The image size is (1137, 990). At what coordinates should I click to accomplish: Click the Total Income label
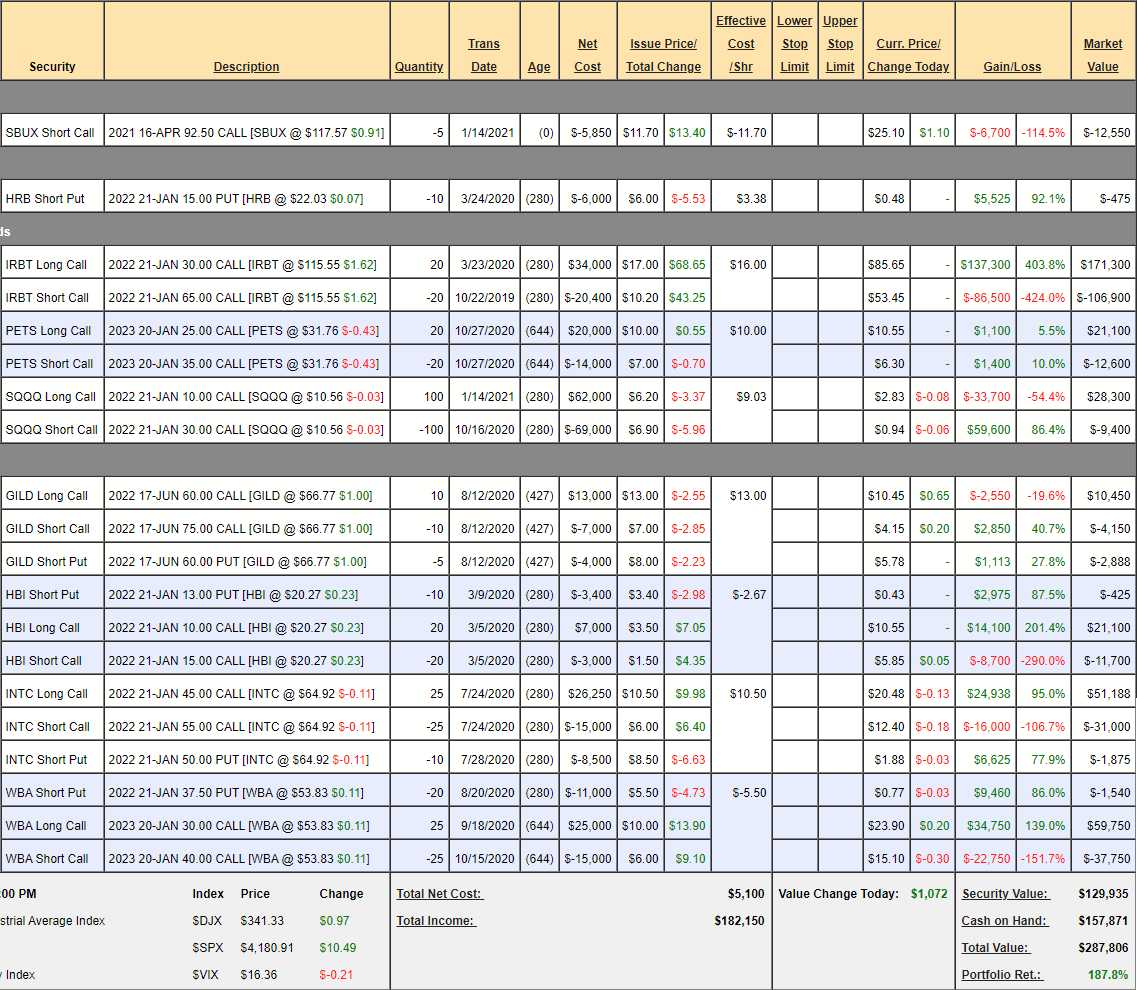coord(436,921)
